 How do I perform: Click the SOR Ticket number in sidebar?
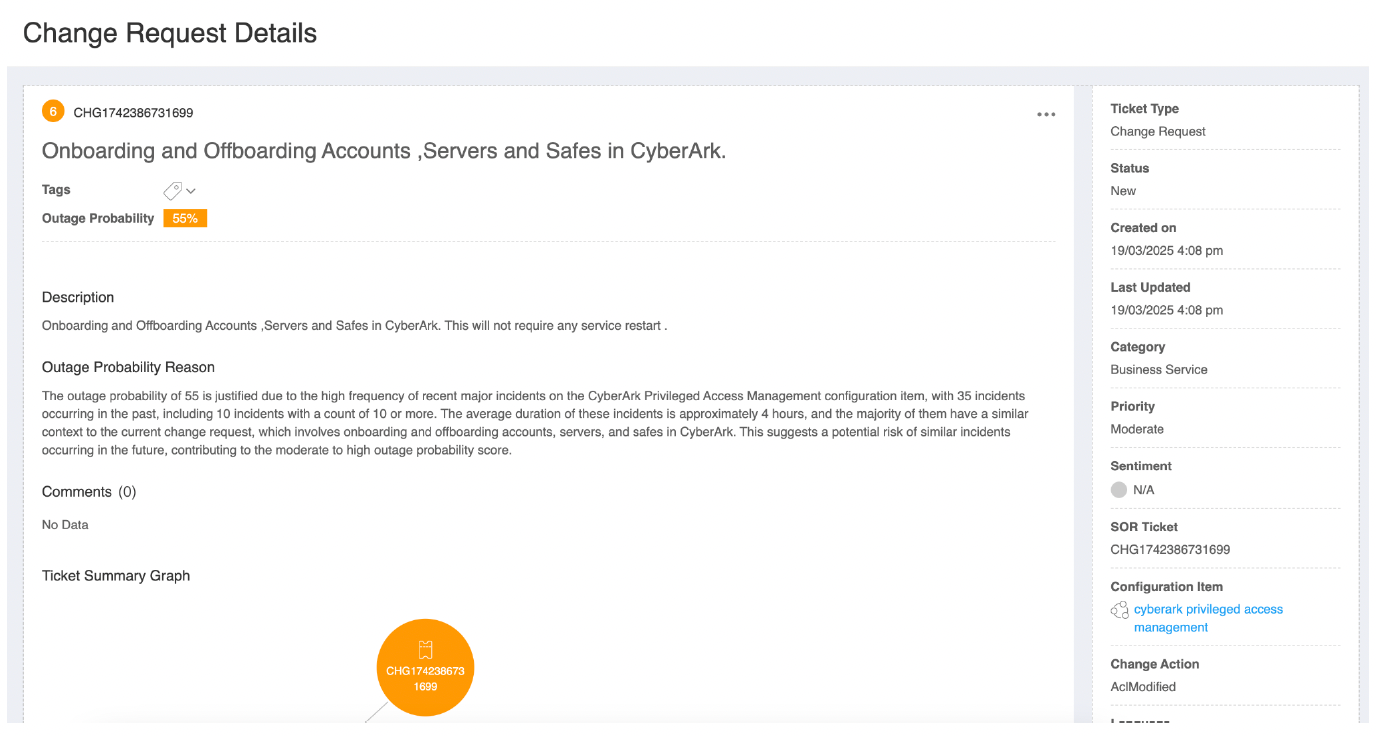pos(1170,549)
